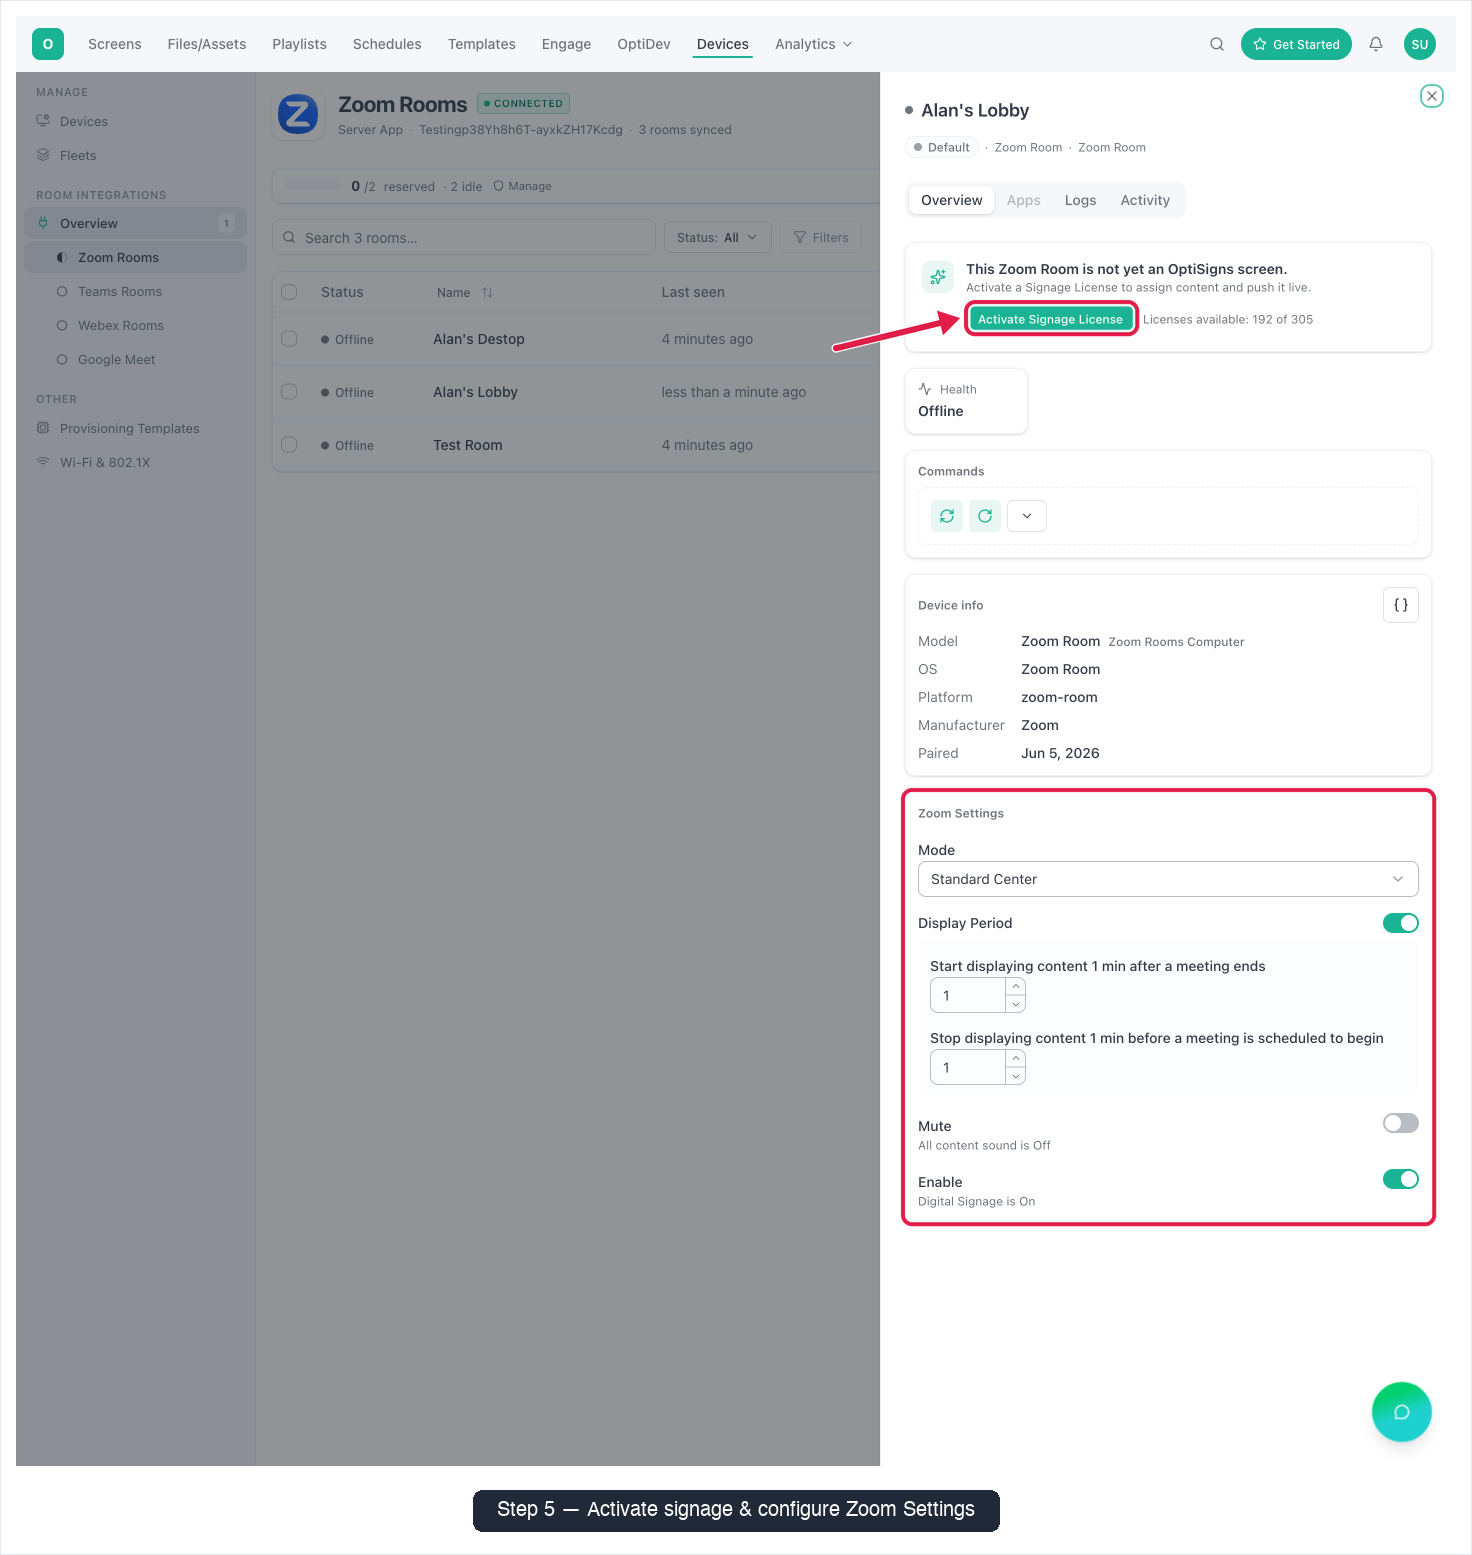Viewport: 1472px width, 1555px height.
Task: Open the JSON braces device info icon
Action: click(1401, 605)
